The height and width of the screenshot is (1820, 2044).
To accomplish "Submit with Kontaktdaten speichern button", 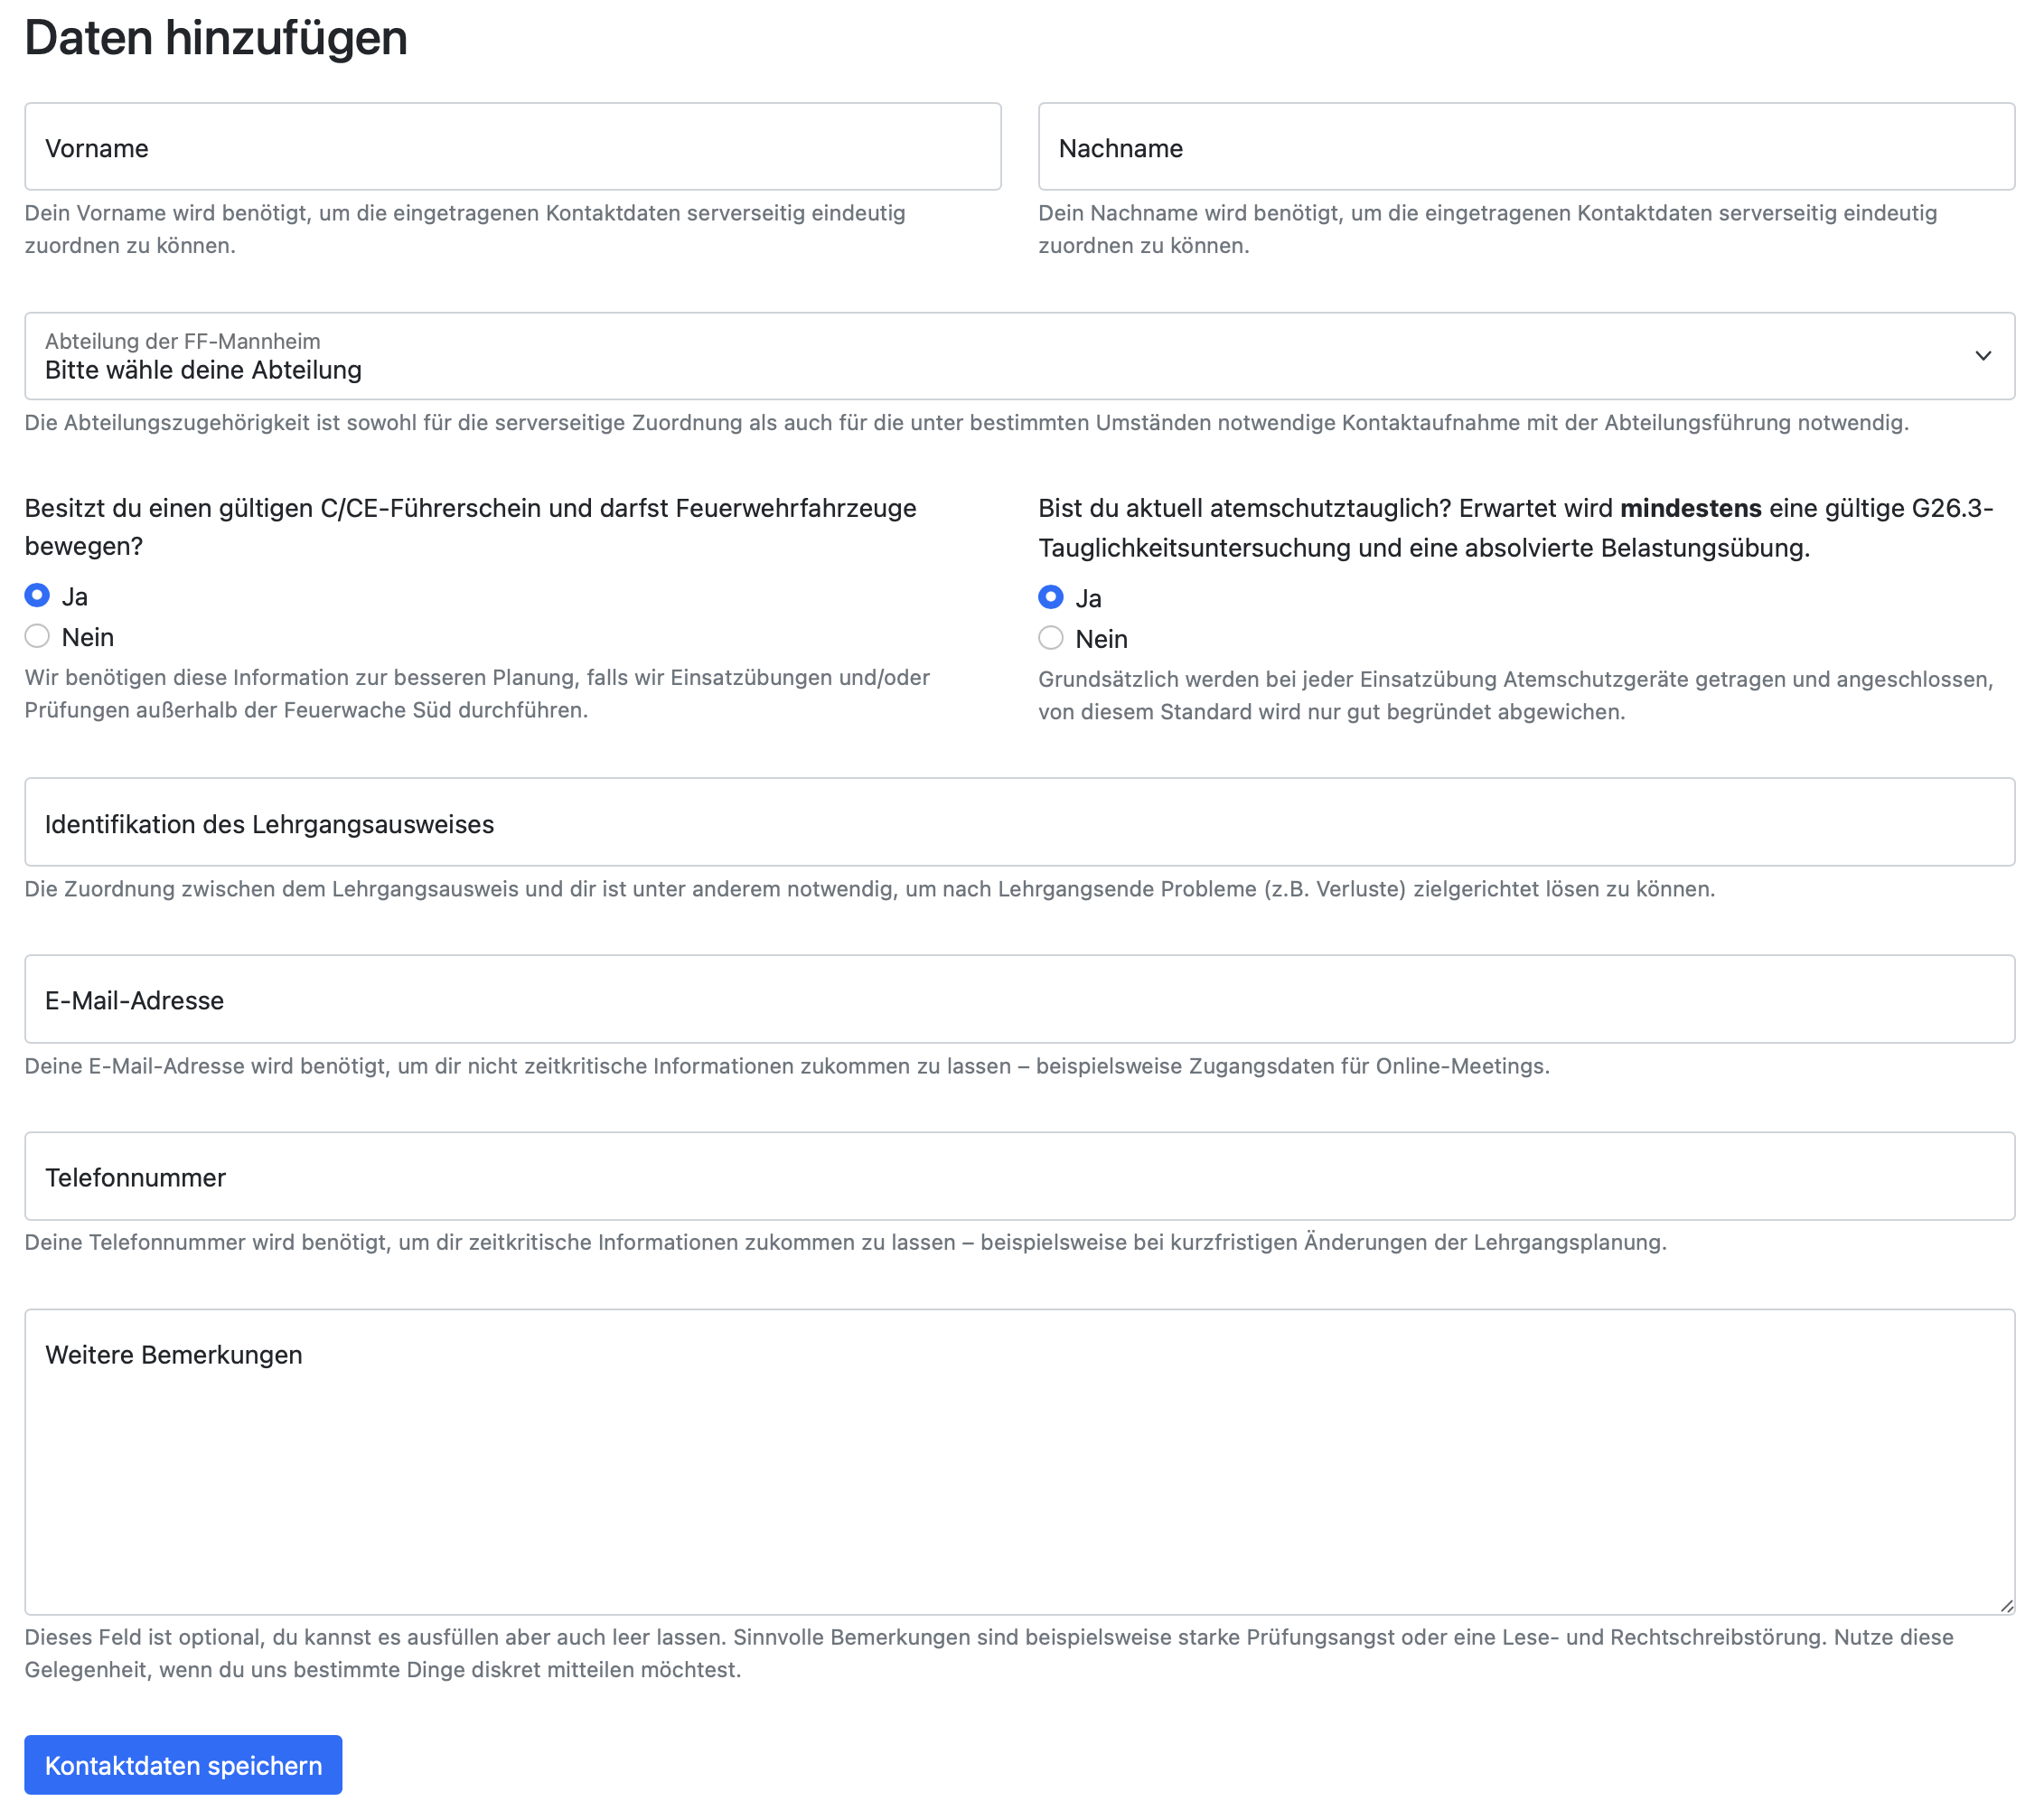I will pyautogui.click(x=183, y=1765).
